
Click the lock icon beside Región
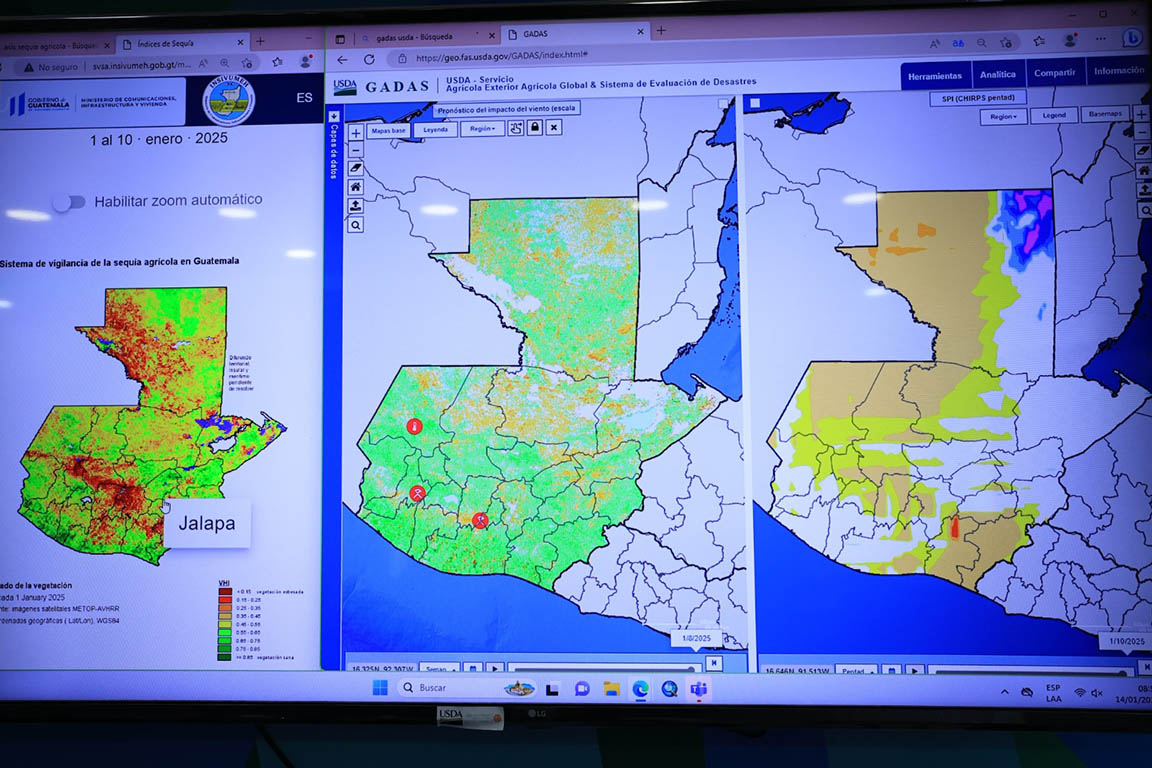(535, 128)
